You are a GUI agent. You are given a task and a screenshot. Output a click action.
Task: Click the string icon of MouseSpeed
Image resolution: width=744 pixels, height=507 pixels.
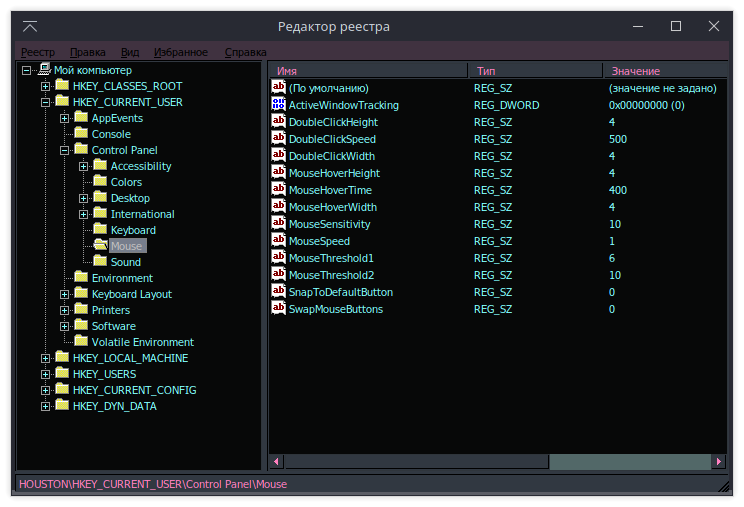pos(279,240)
